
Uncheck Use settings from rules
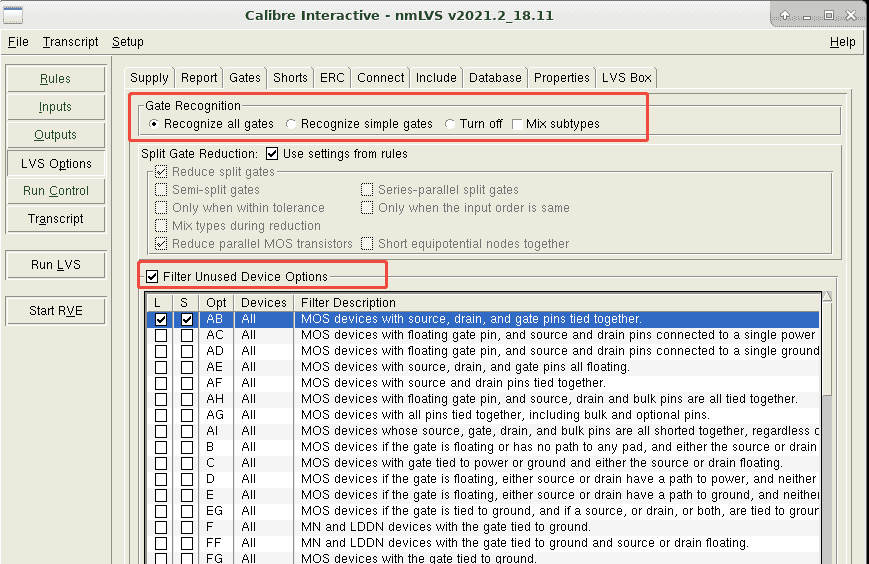click(271, 154)
